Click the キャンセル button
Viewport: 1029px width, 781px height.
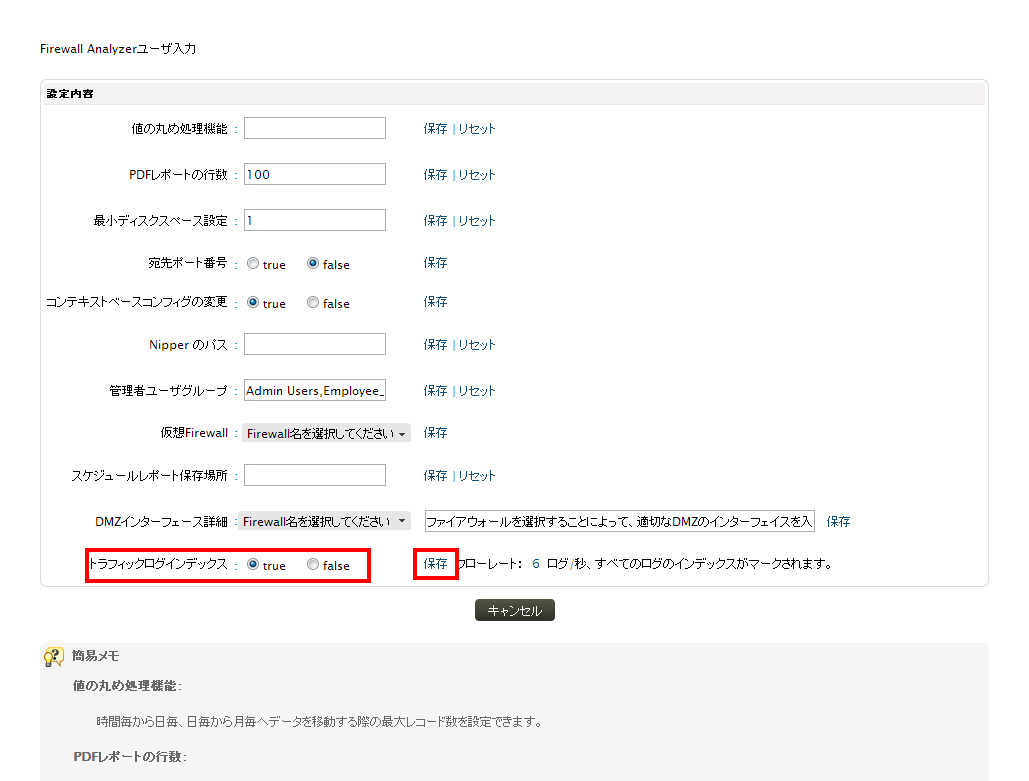514,610
